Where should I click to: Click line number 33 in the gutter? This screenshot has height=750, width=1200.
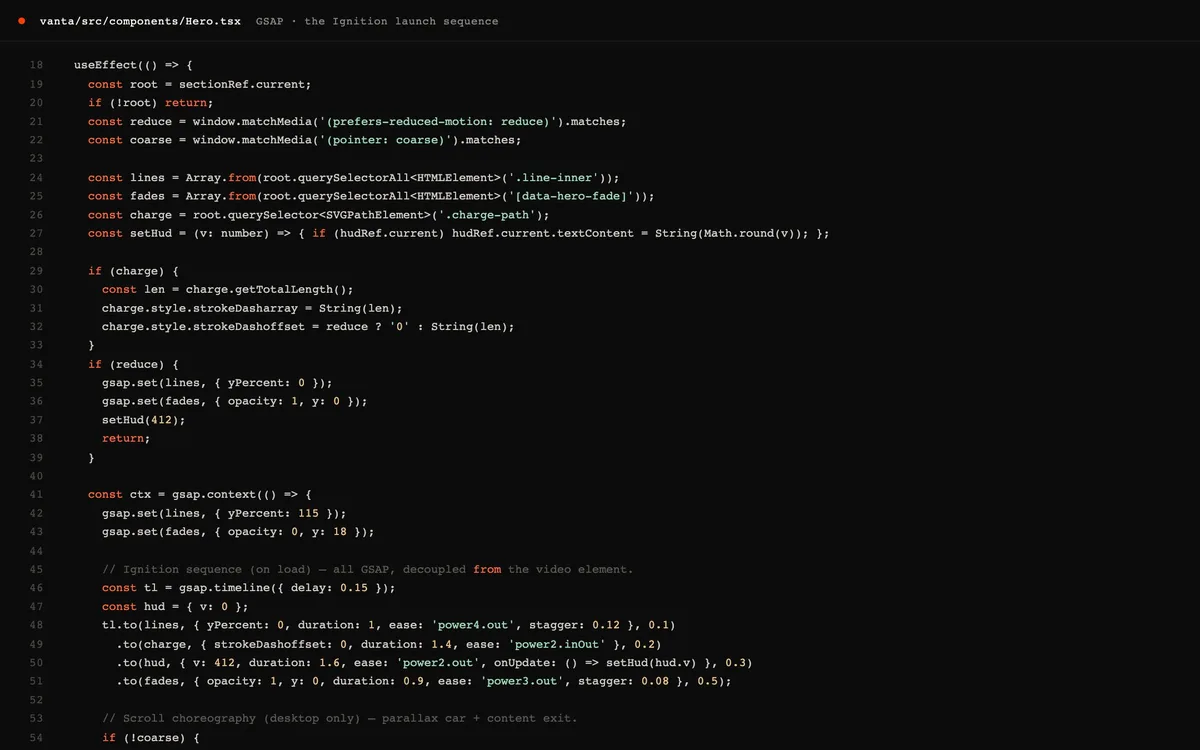pyautogui.click(x=36, y=345)
